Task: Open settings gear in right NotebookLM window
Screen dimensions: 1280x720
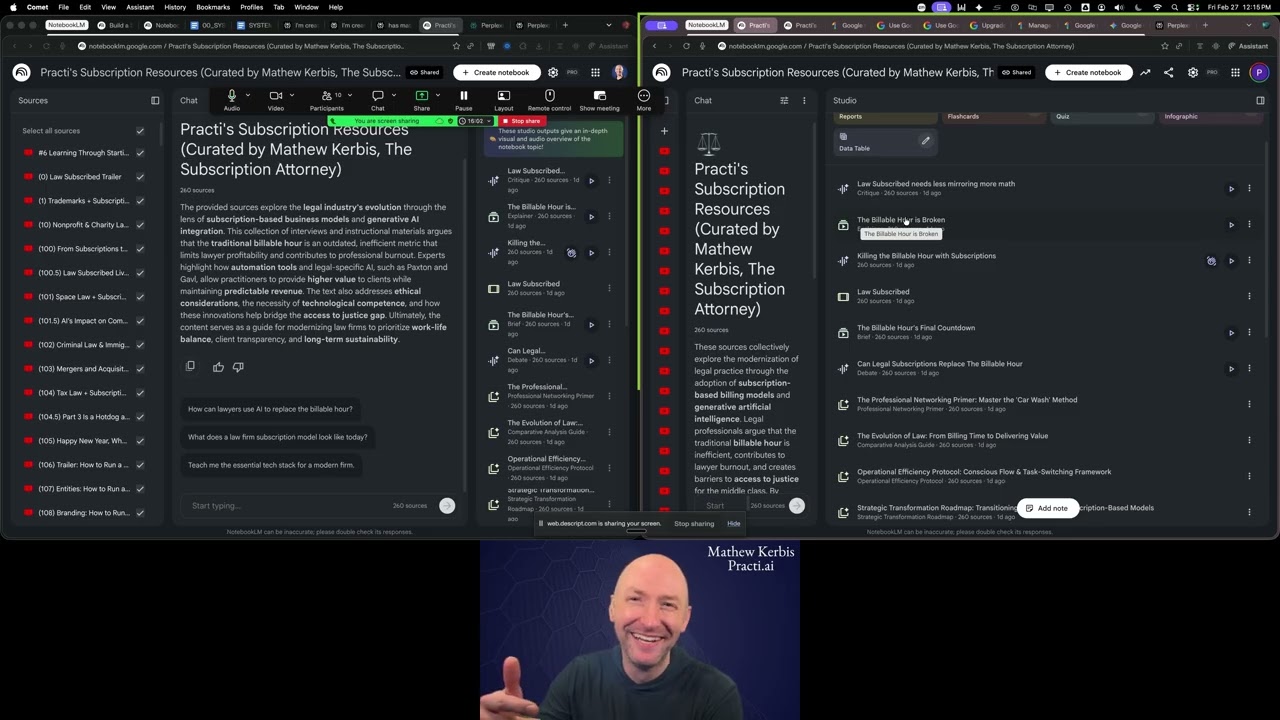Action: [x=1192, y=72]
